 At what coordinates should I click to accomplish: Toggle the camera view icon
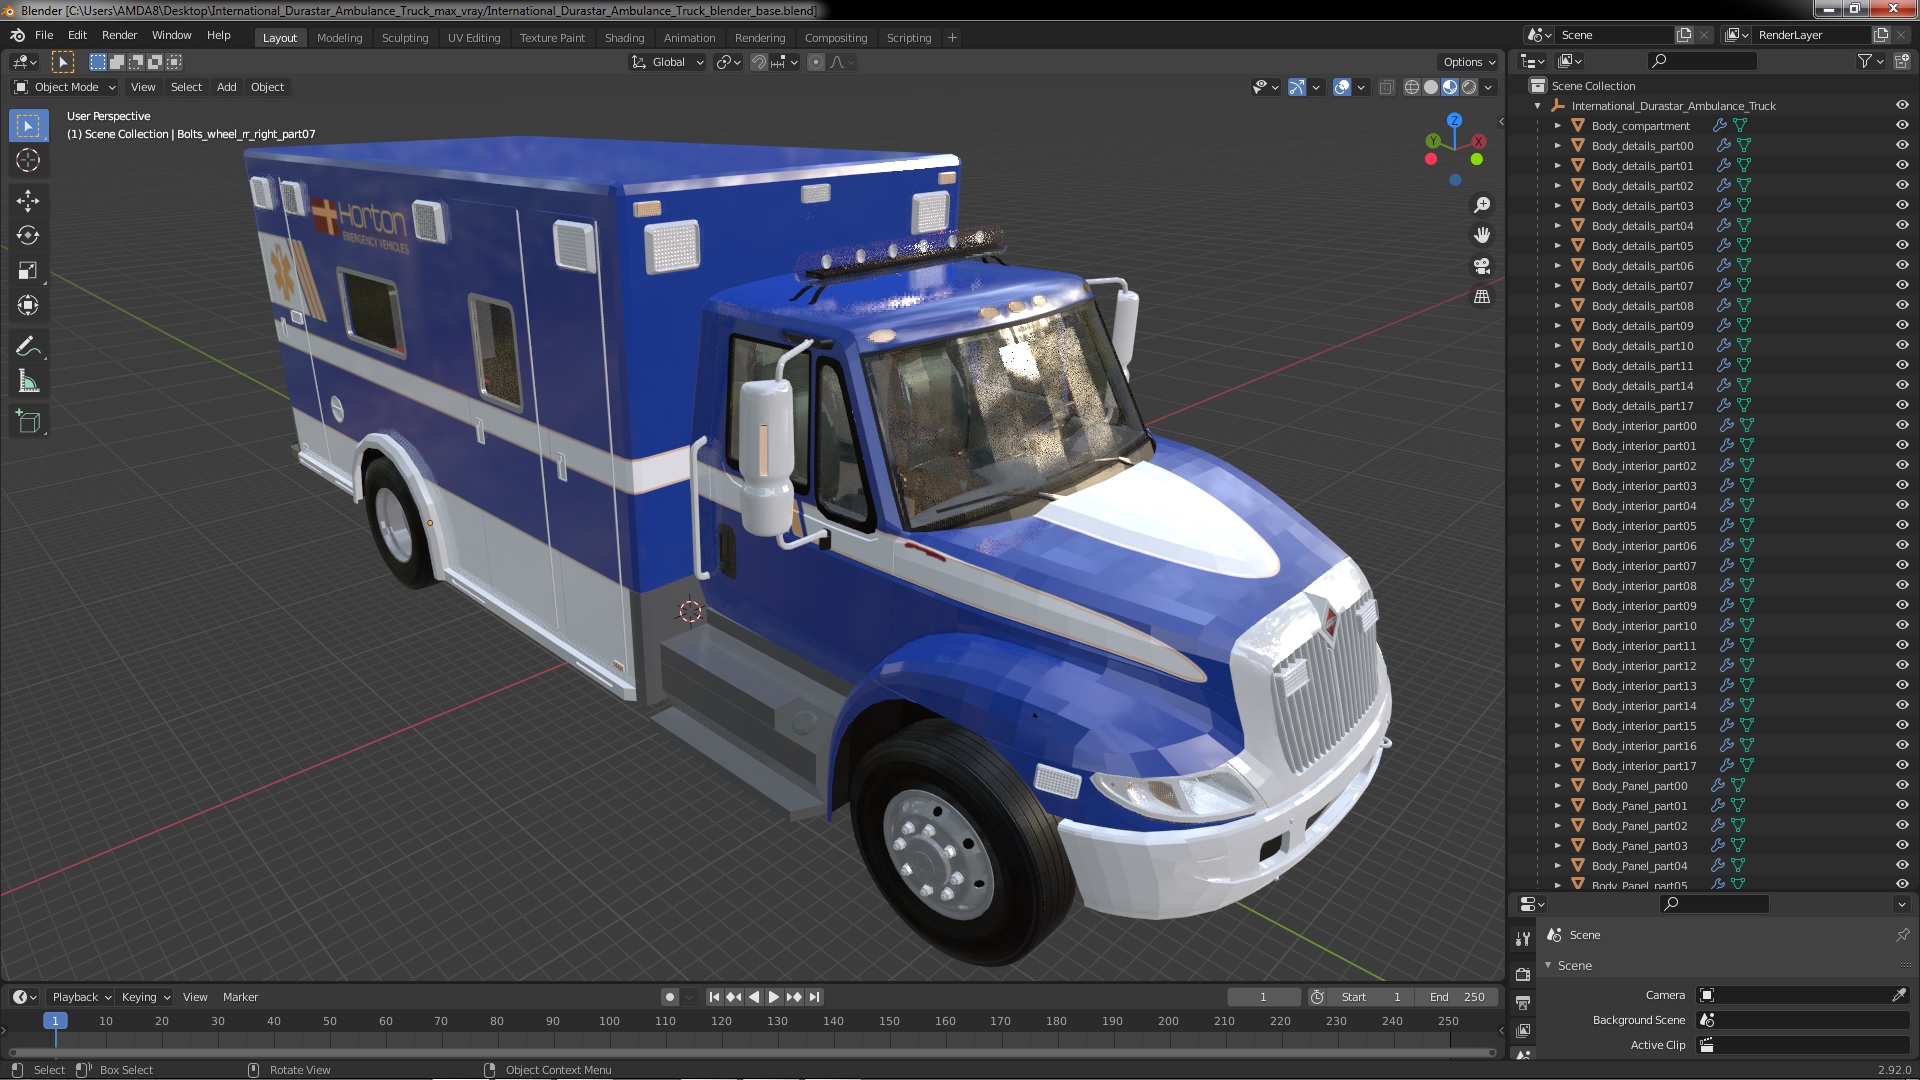1482,266
